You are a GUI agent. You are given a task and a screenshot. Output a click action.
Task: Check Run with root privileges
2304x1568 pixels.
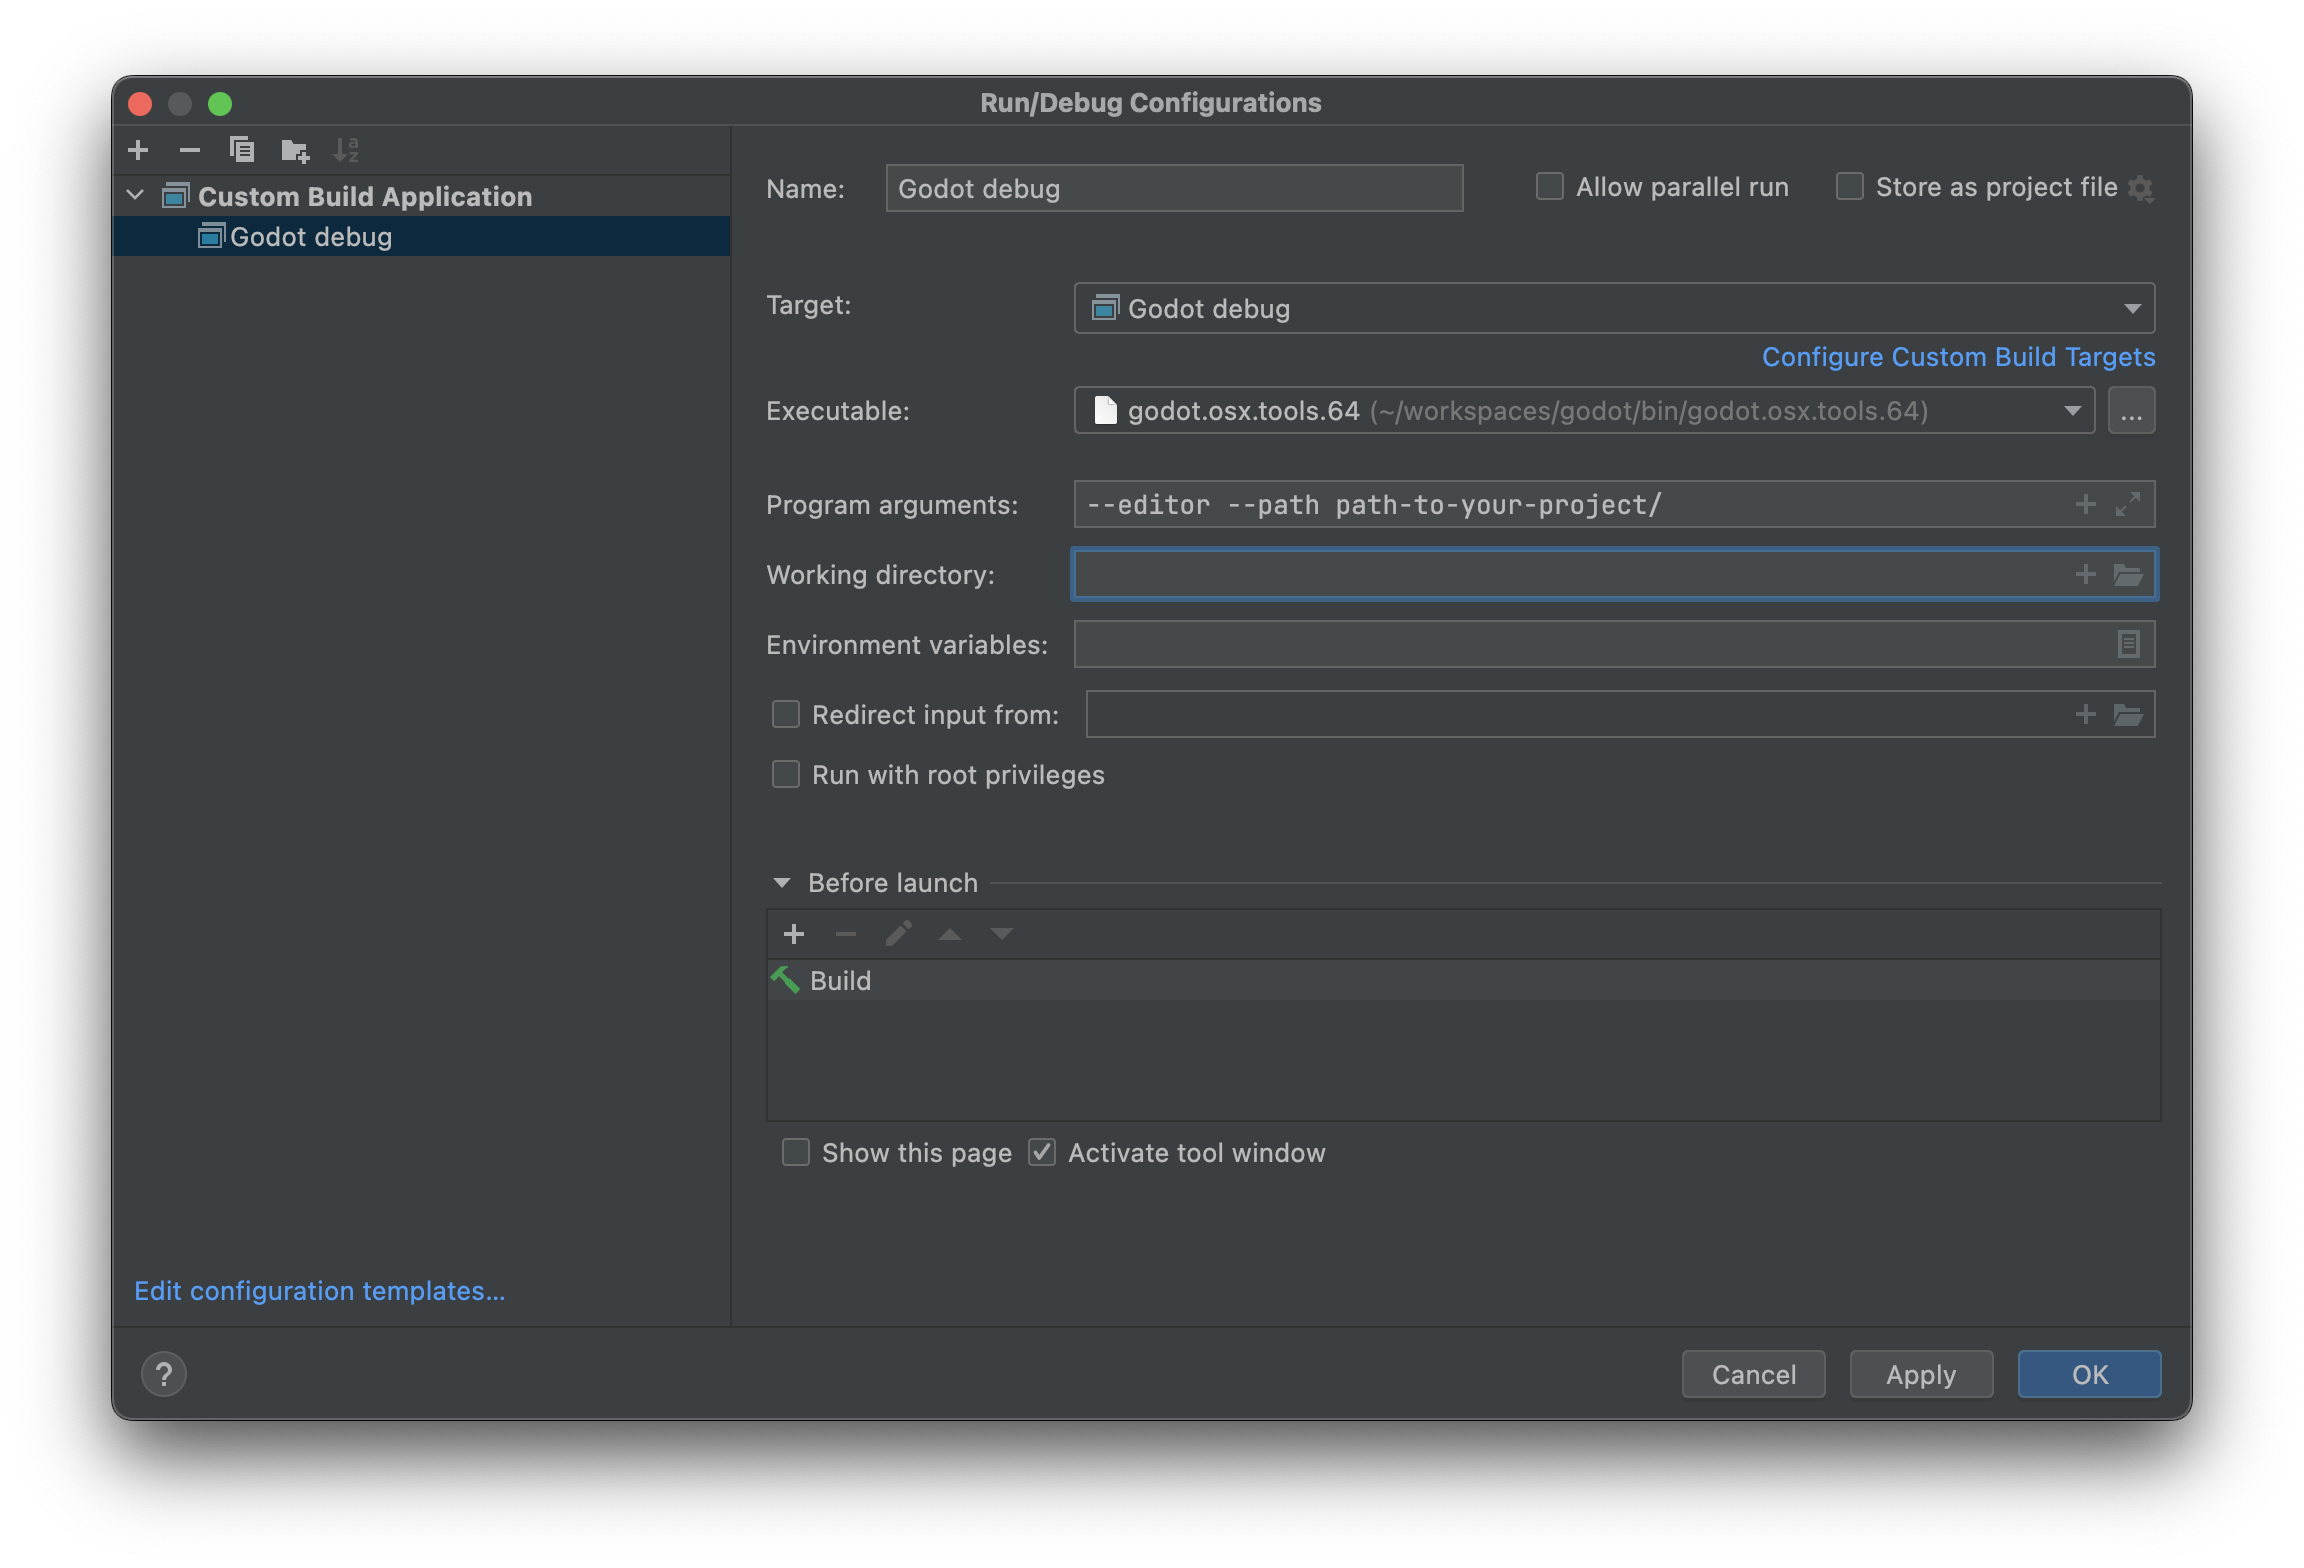tap(785, 774)
